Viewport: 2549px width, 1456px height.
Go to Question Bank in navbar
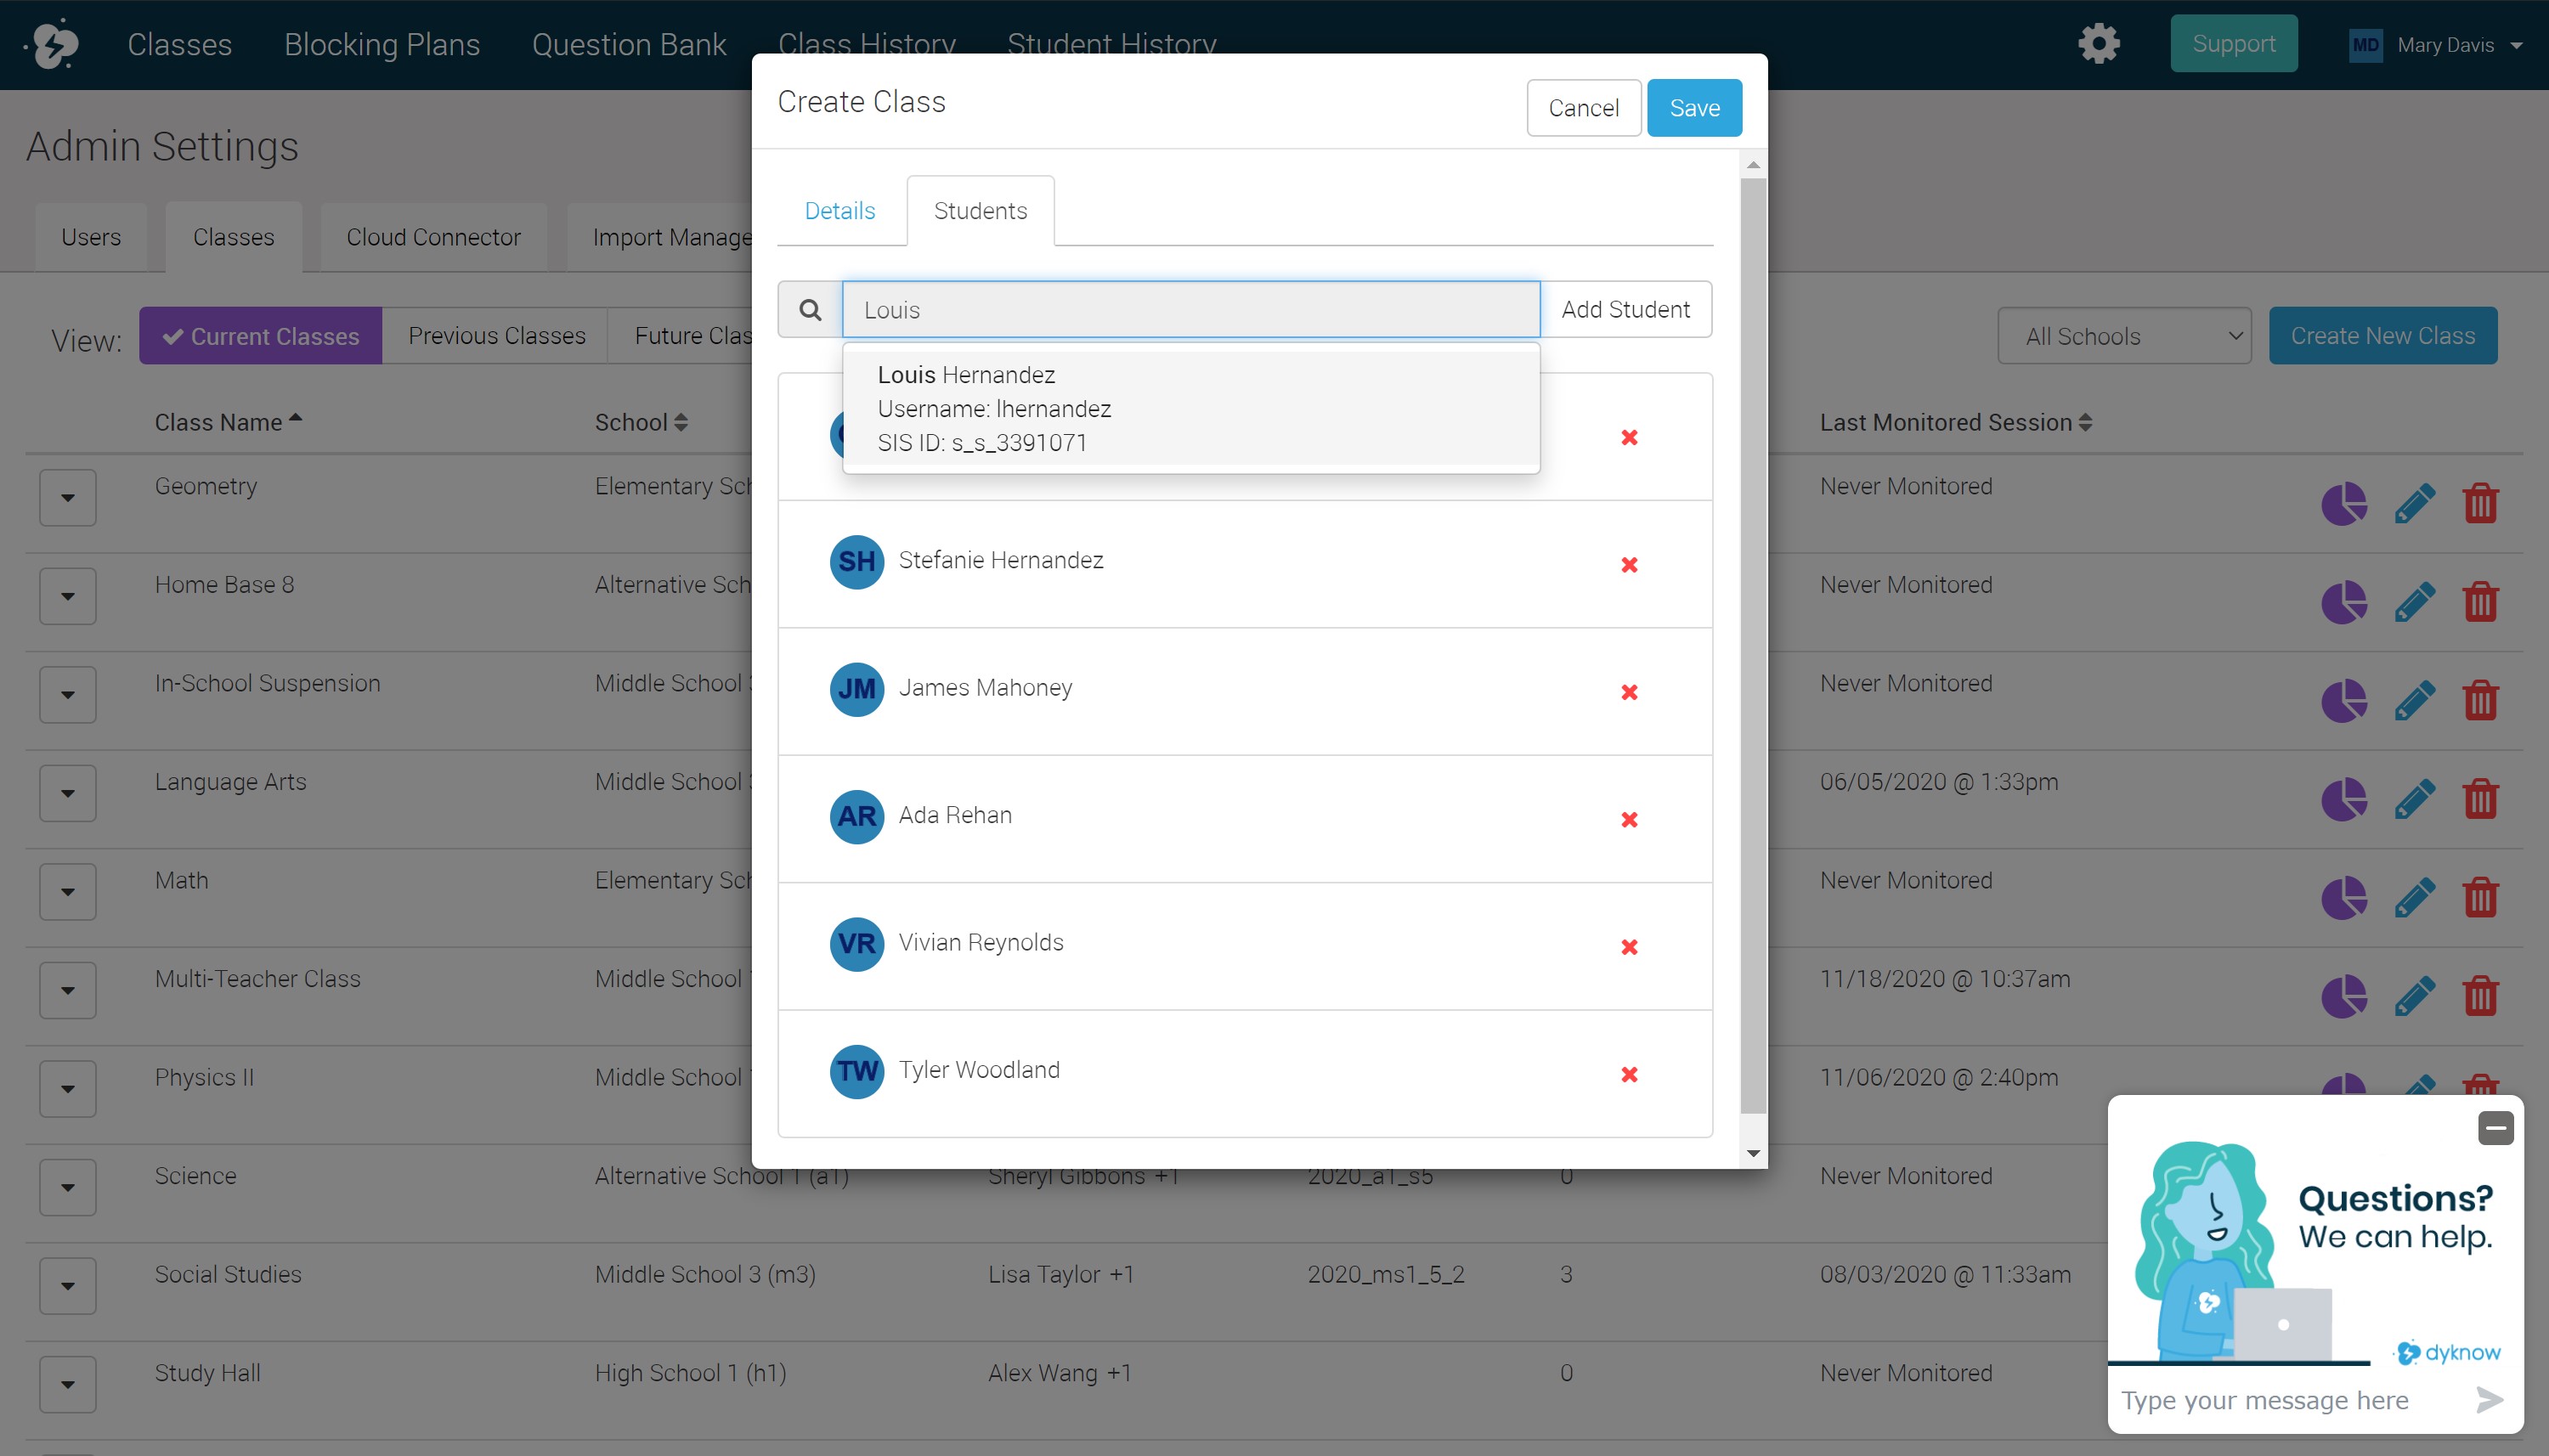pyautogui.click(x=629, y=44)
